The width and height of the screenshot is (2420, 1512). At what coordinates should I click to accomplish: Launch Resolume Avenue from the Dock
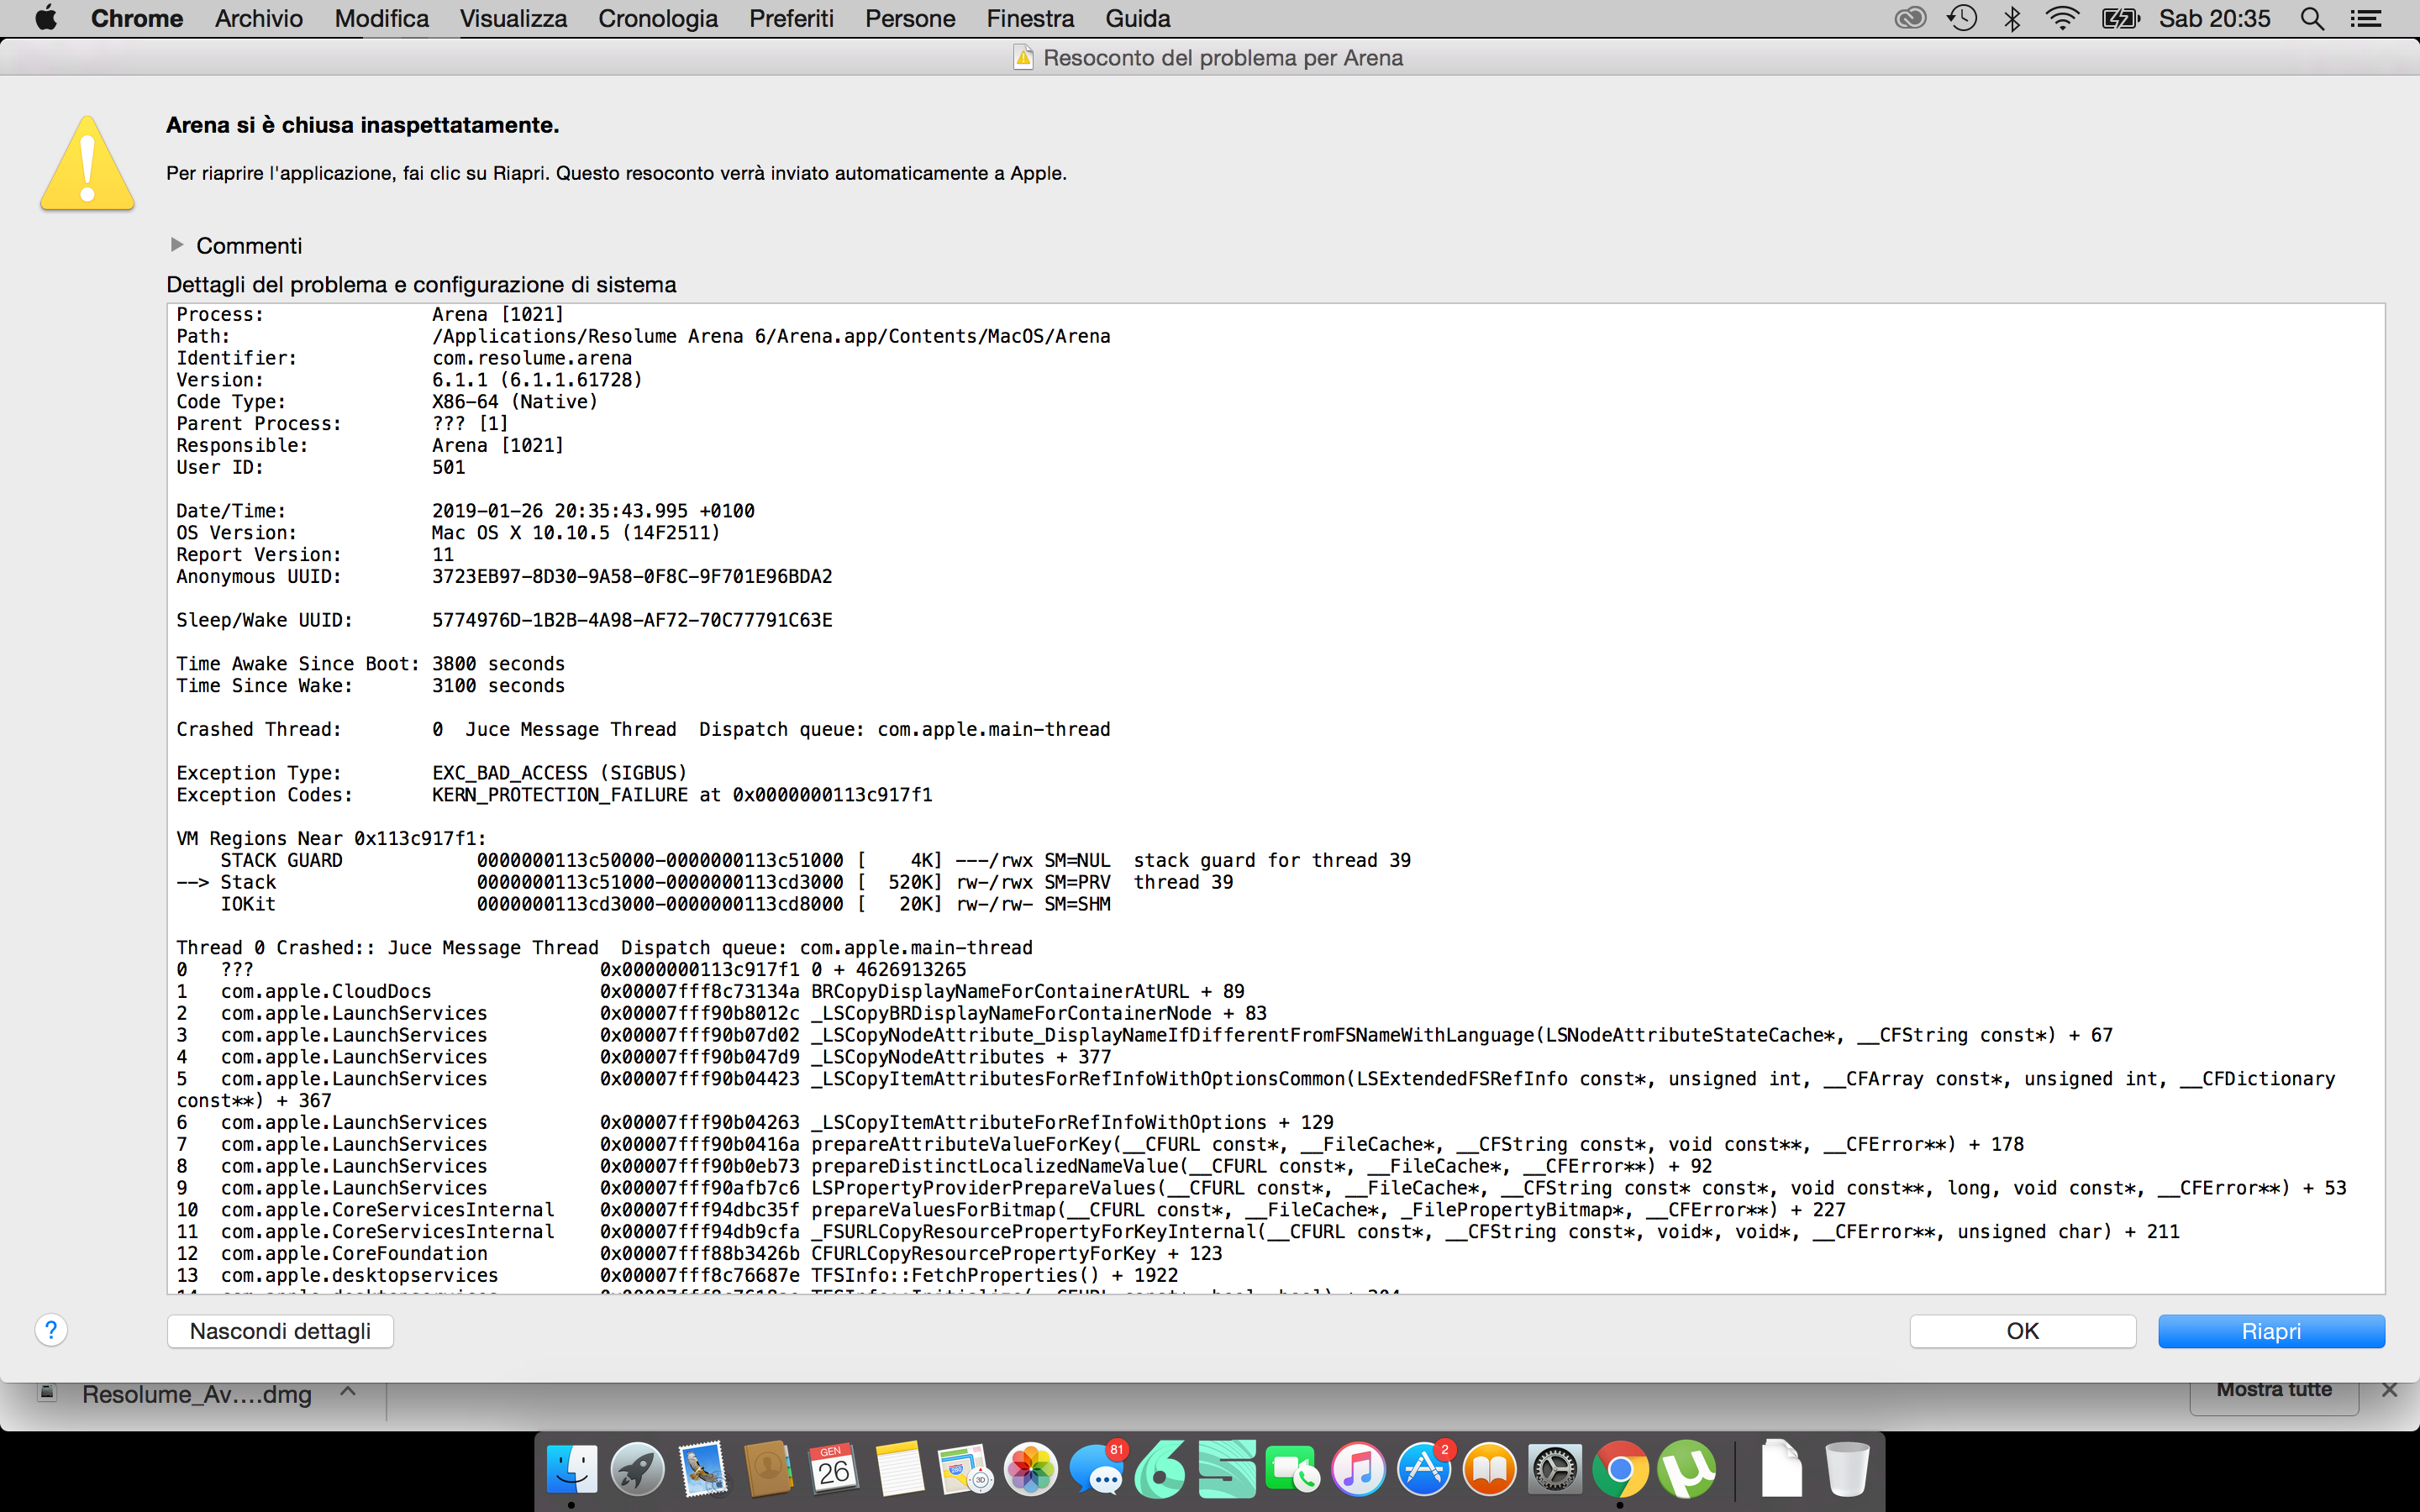(1227, 1470)
